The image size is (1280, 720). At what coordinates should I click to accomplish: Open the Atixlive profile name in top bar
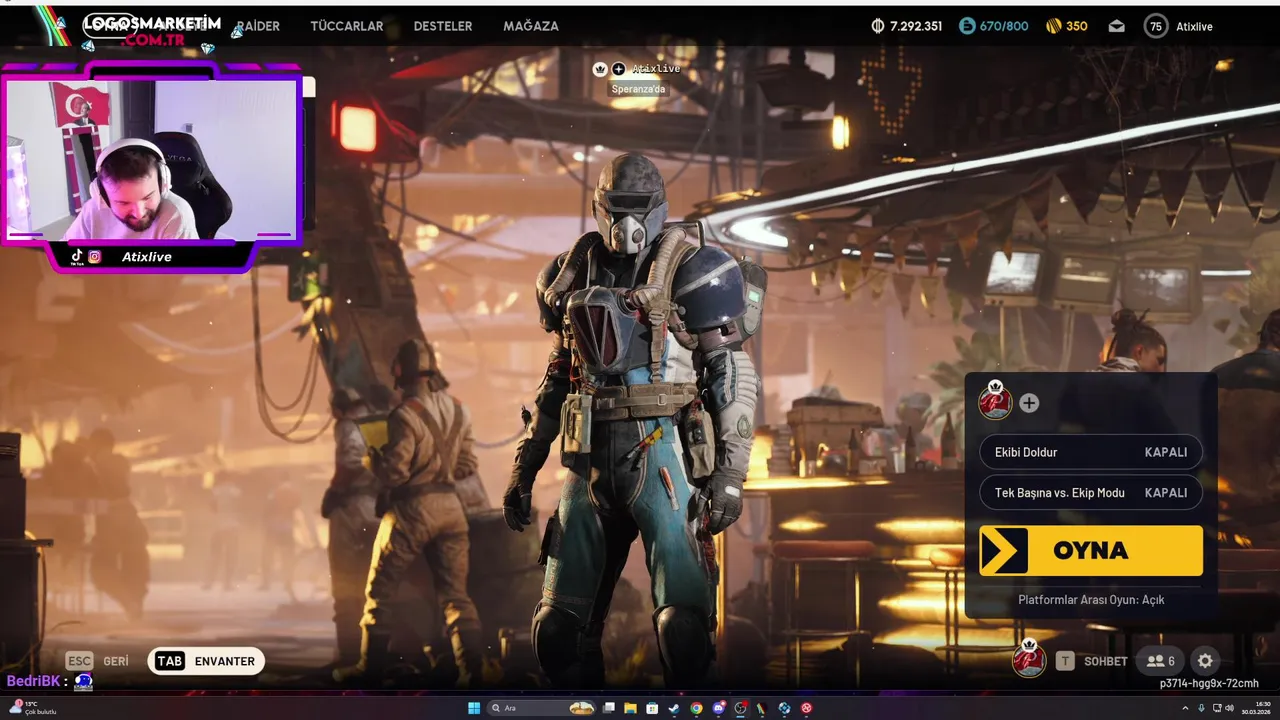(1194, 27)
